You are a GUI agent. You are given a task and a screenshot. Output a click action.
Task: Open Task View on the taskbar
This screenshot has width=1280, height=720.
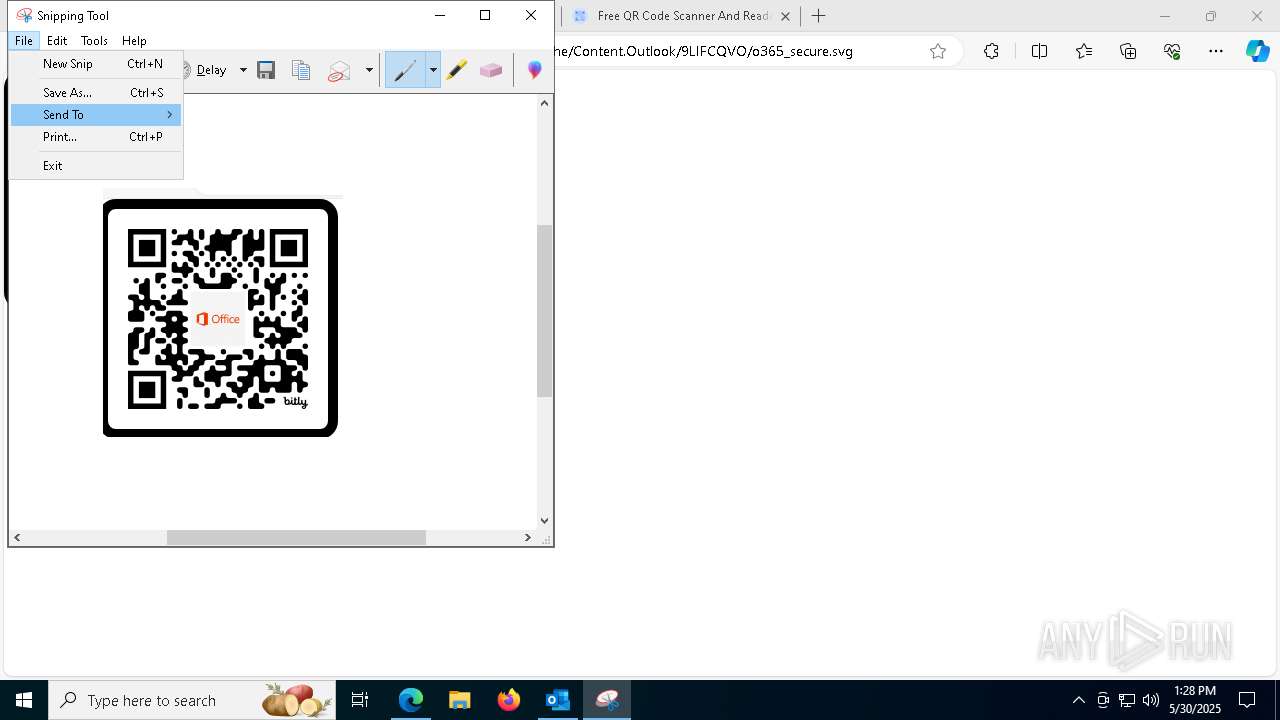point(360,700)
